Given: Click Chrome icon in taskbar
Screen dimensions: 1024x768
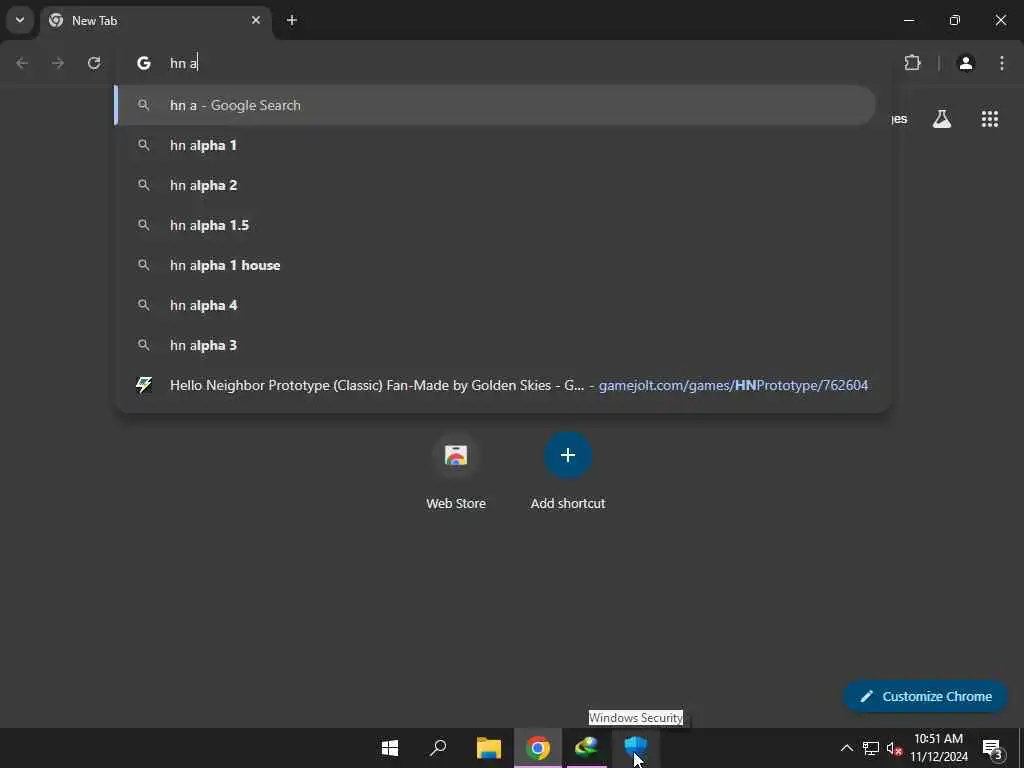Looking at the screenshot, I should coord(537,748).
